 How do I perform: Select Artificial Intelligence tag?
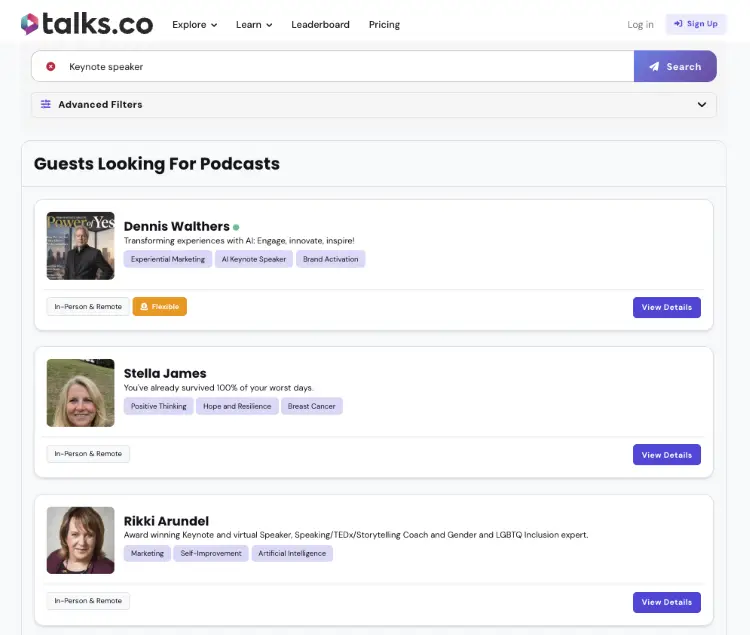292,553
